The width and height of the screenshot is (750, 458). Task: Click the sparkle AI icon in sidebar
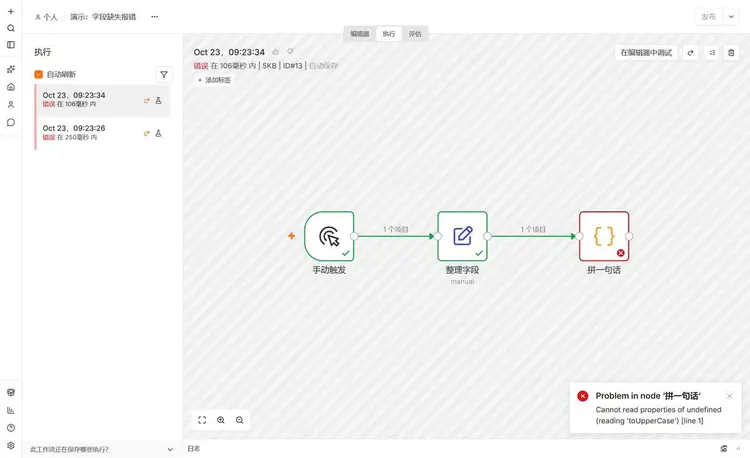point(11,69)
